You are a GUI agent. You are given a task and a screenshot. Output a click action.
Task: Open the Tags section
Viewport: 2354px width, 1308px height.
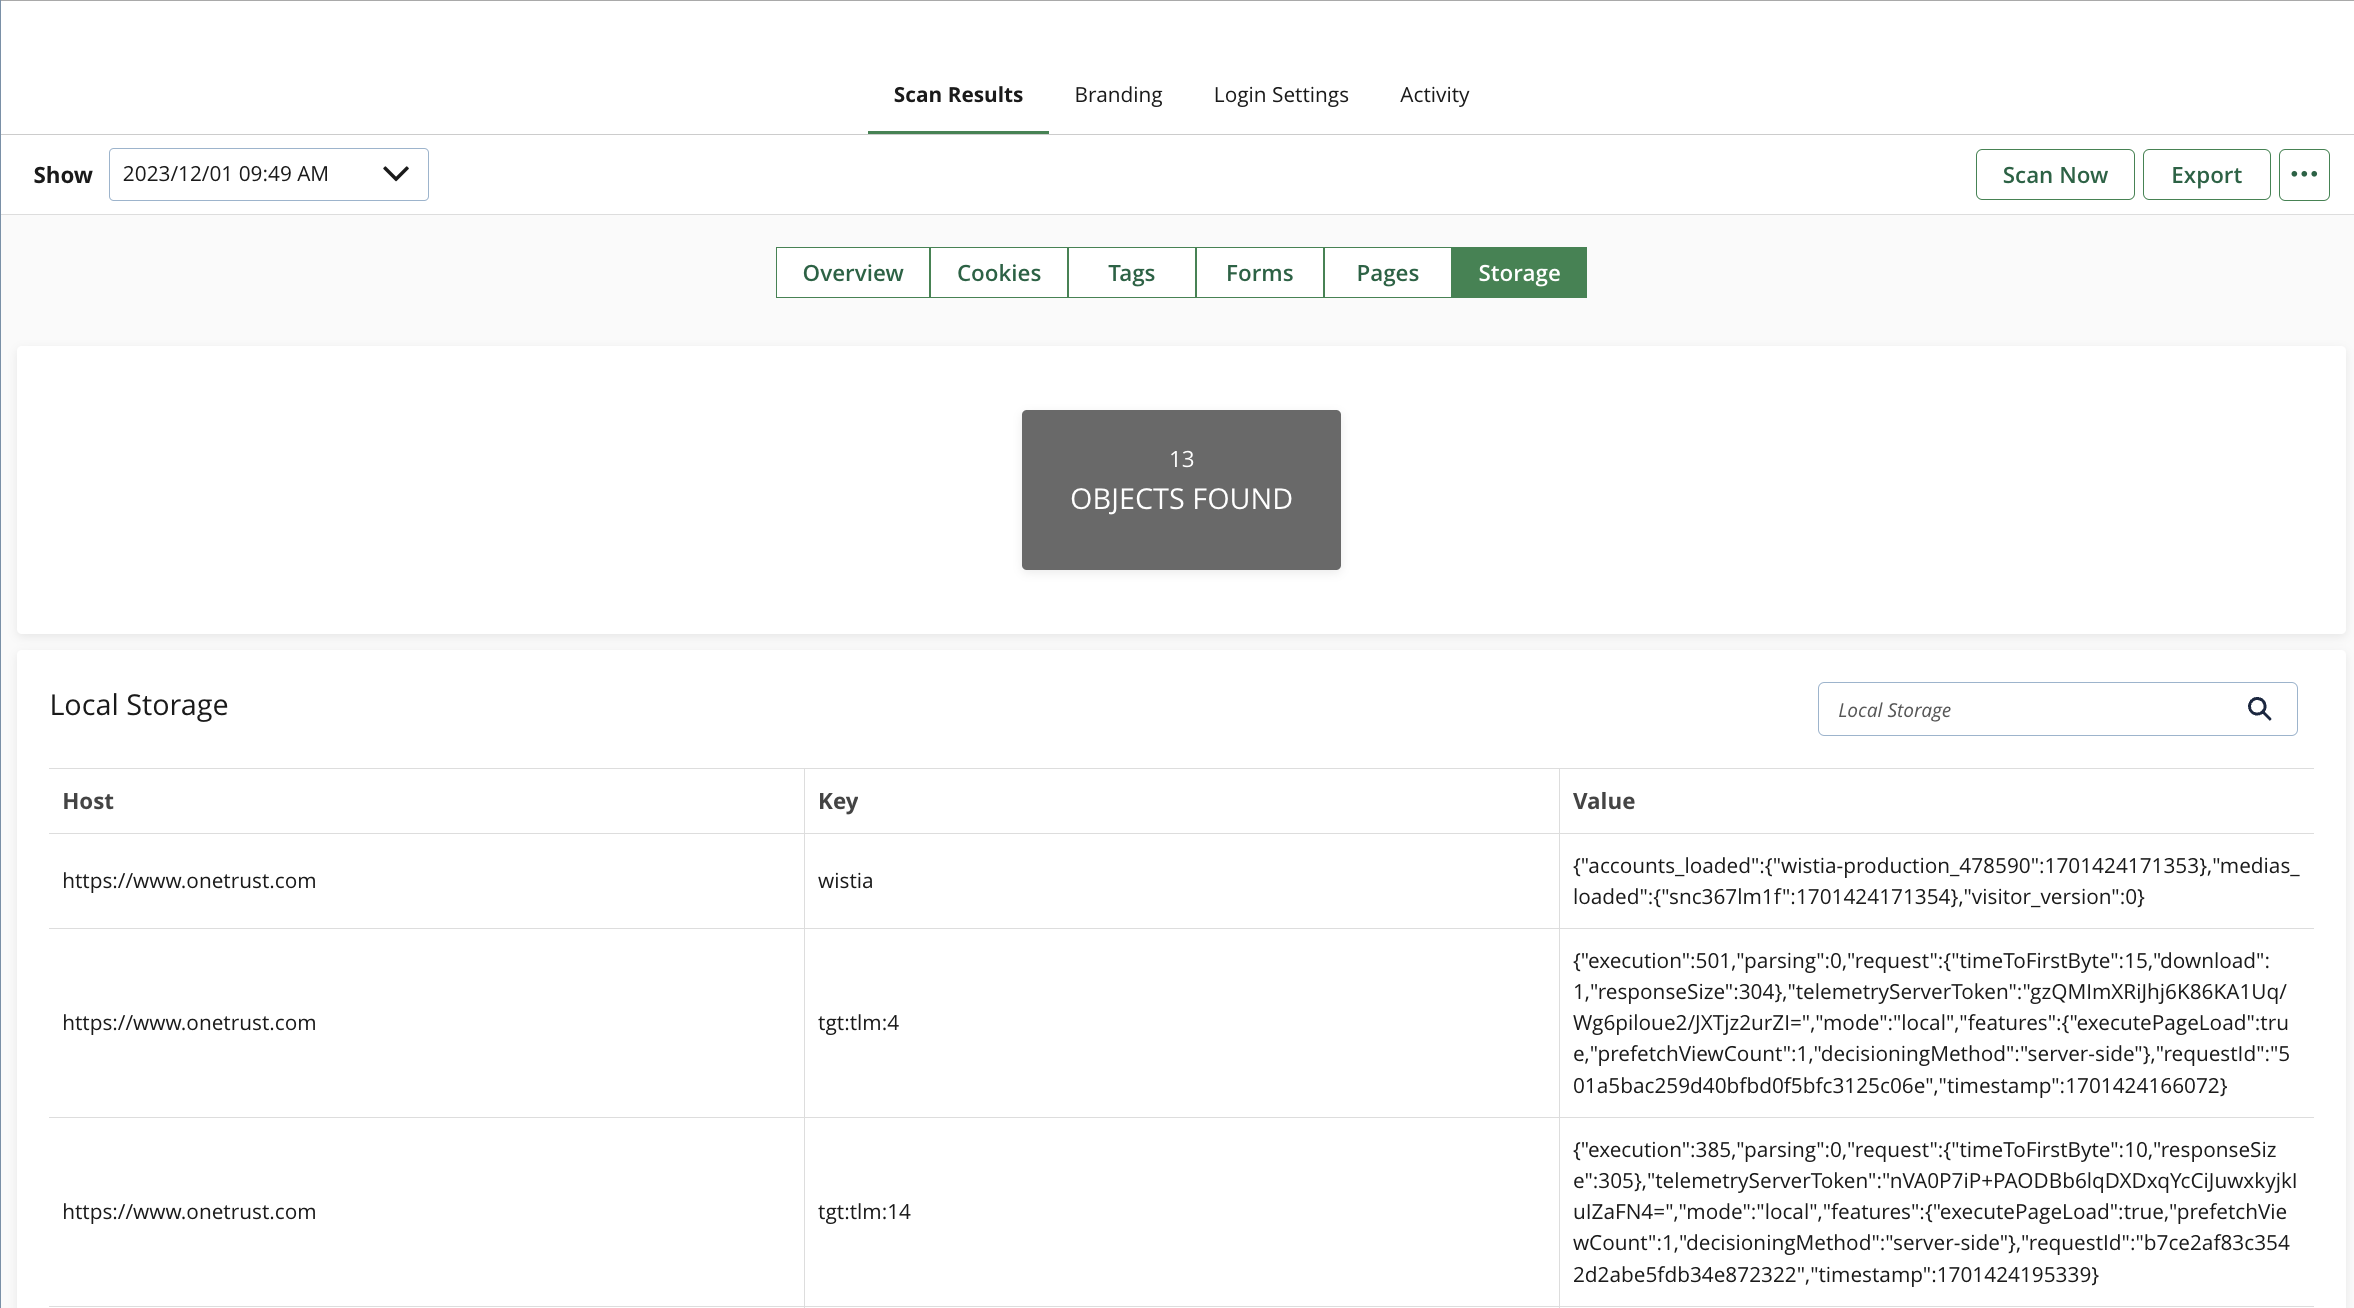click(x=1130, y=272)
